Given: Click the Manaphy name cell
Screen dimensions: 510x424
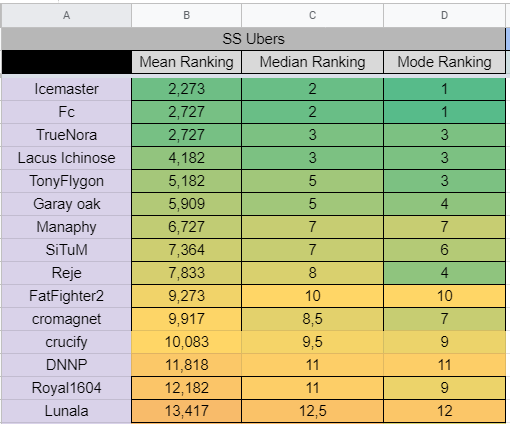Looking at the screenshot, I should 67,227.
